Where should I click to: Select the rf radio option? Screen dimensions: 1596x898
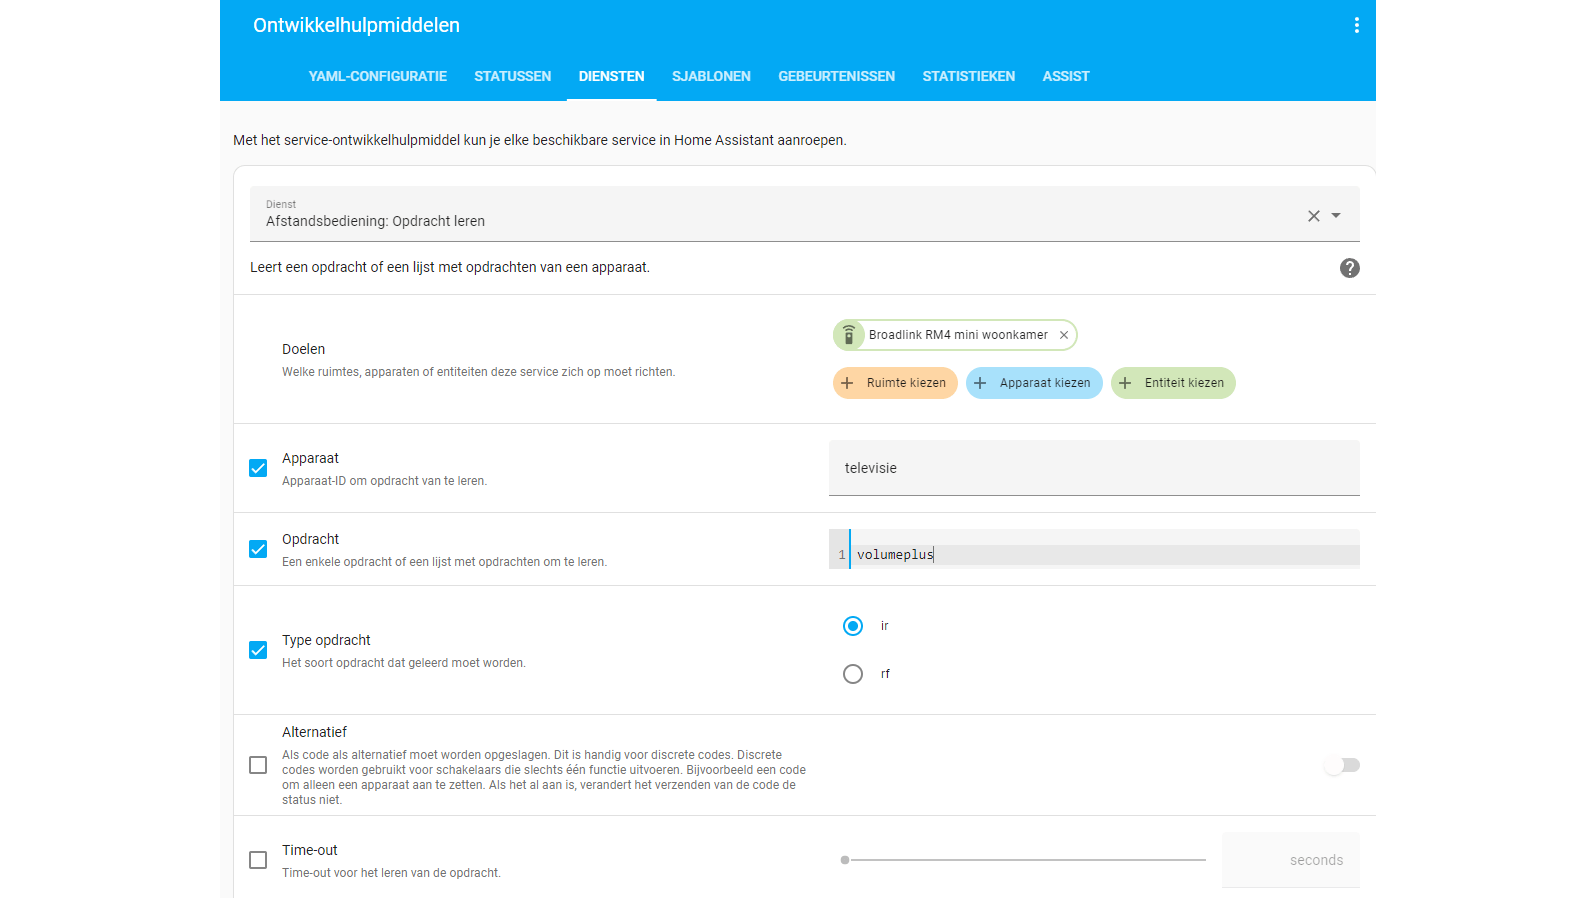pos(853,674)
